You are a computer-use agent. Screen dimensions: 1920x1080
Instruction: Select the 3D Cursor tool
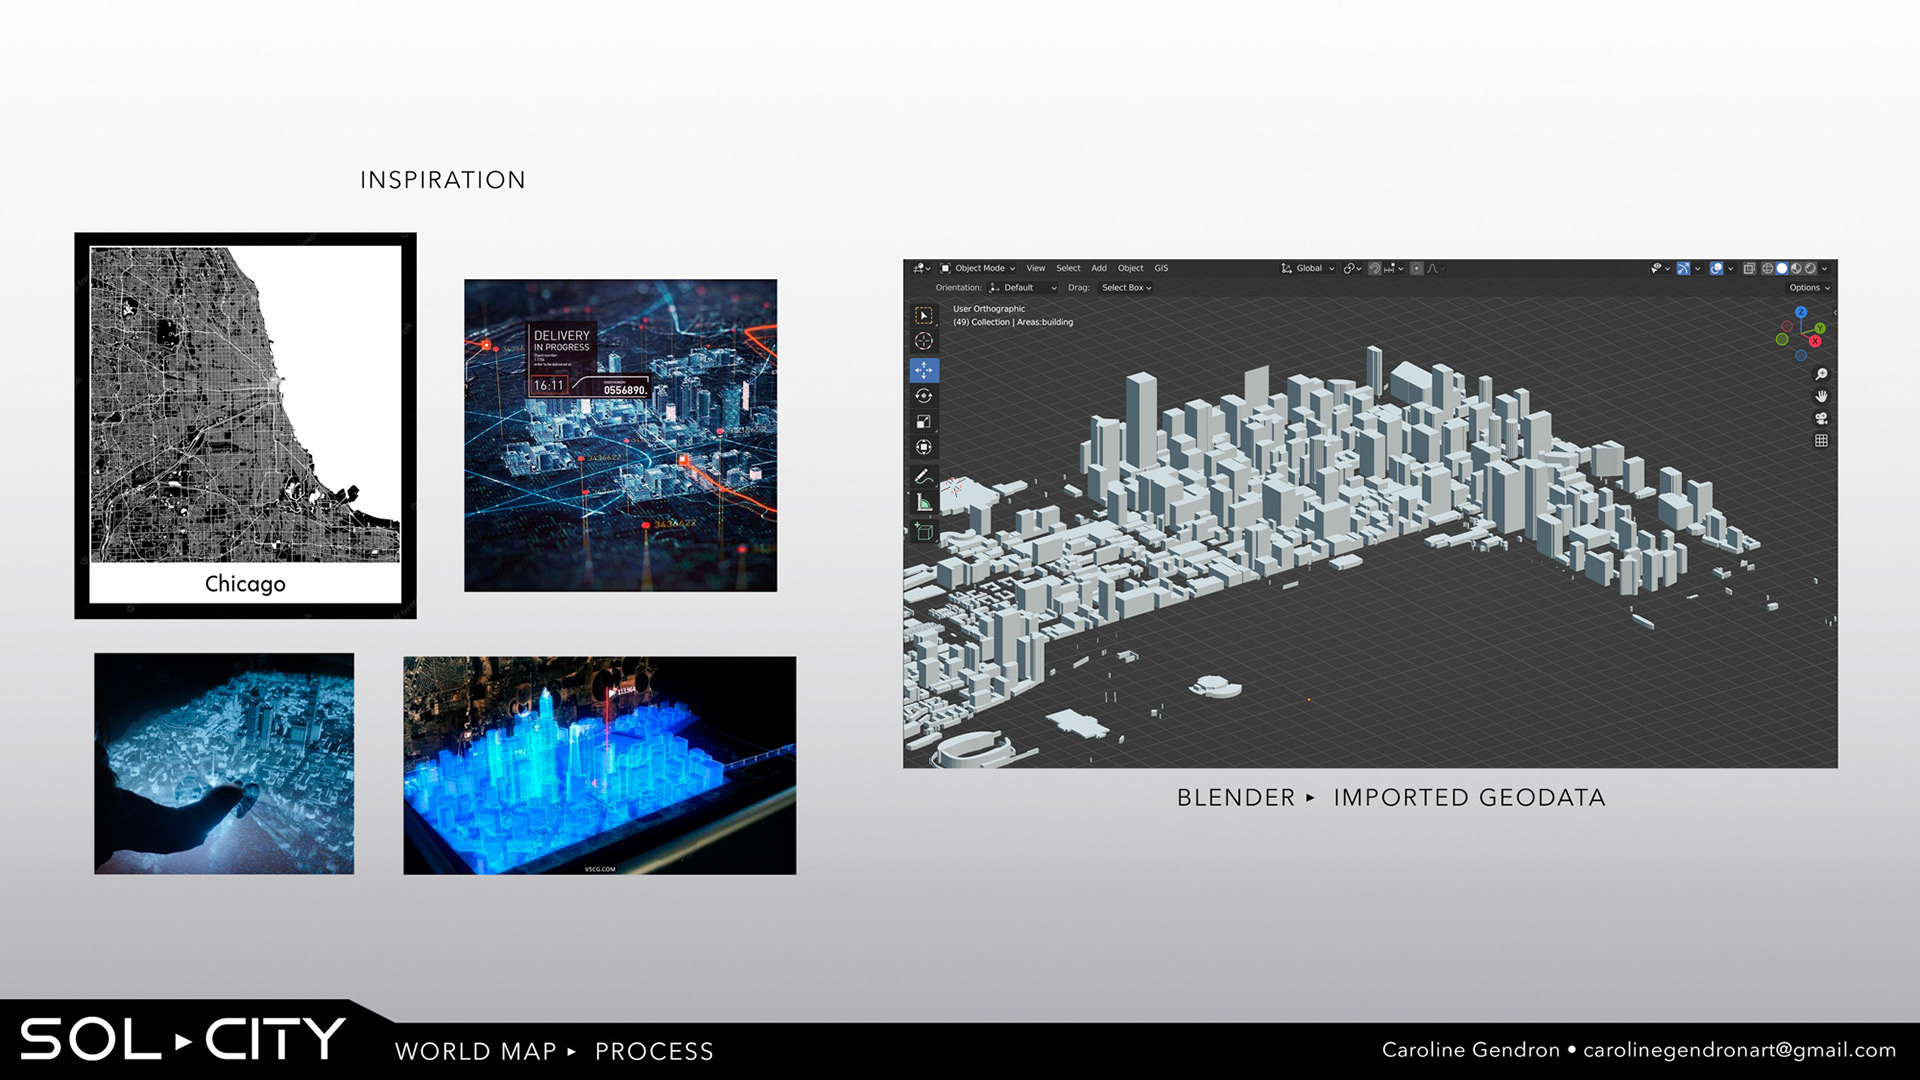[x=923, y=341]
